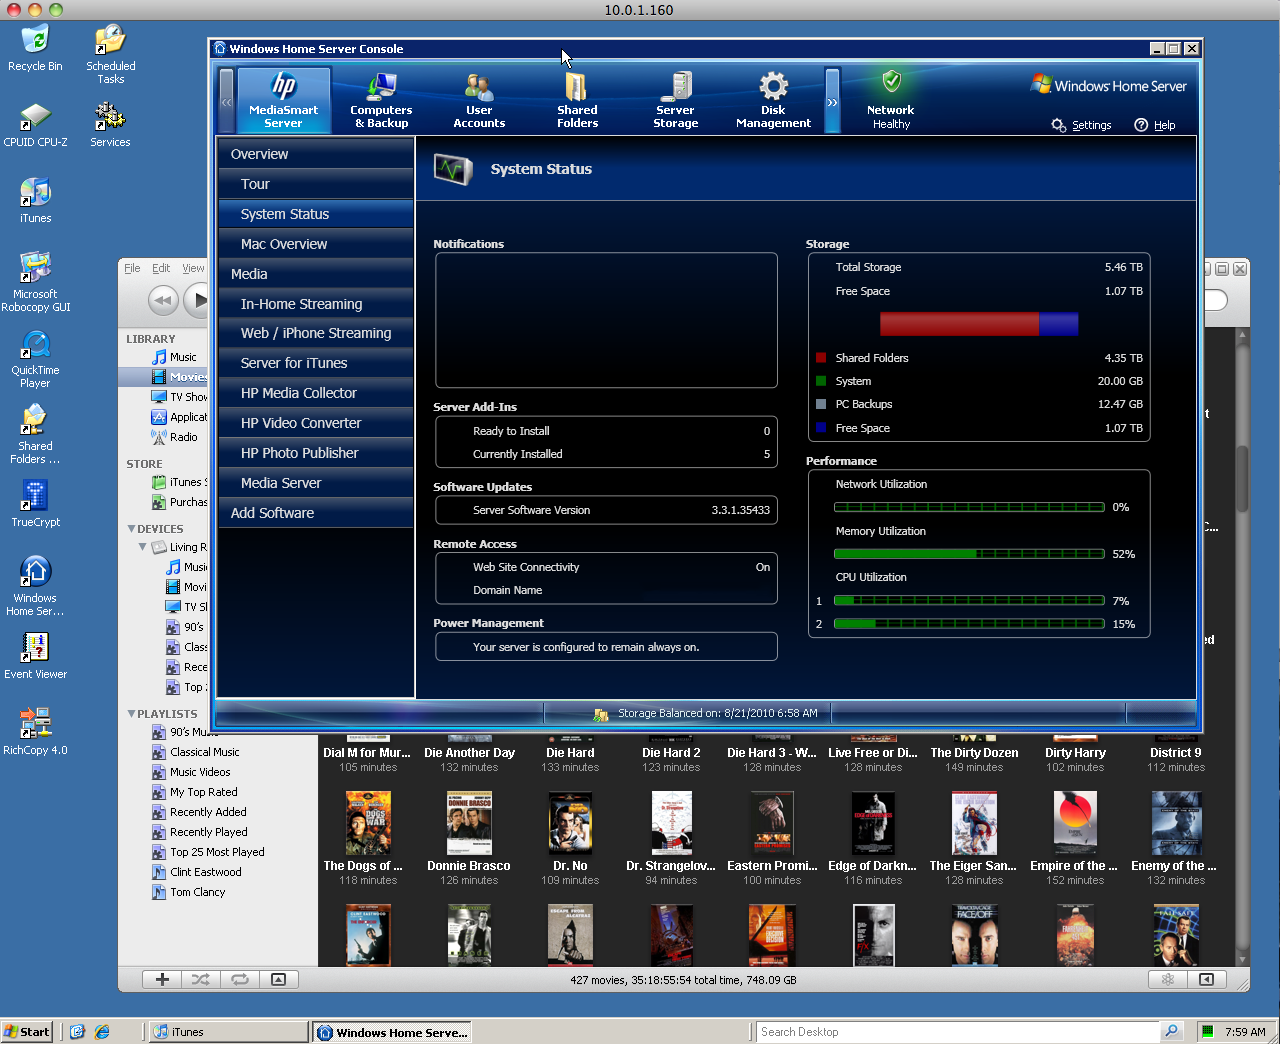1280x1044 pixels.
Task: Open HP Photo Publisher item
Action: pos(316,453)
